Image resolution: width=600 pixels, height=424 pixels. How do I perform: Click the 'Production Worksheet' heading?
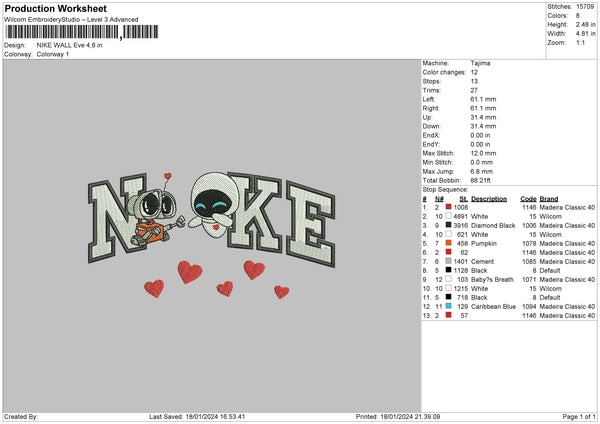[x=55, y=8]
